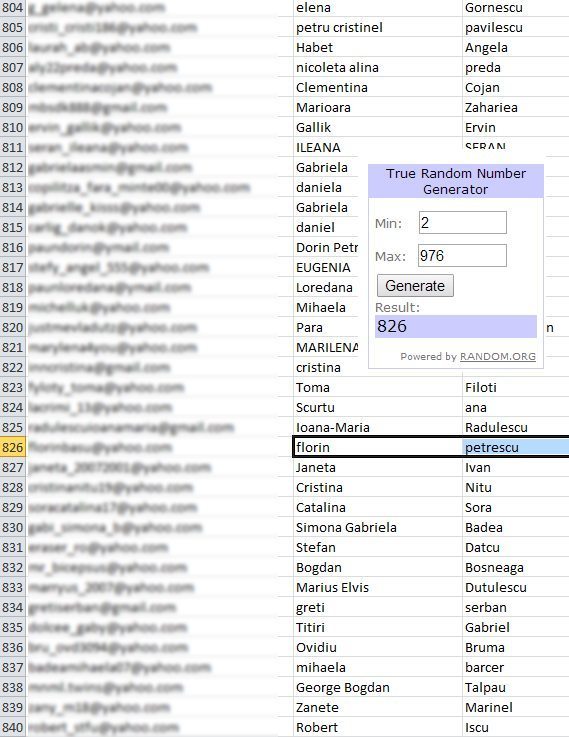Screen dimensions: 569x737
Task: Select row header 804
Action: tap(13, 8)
